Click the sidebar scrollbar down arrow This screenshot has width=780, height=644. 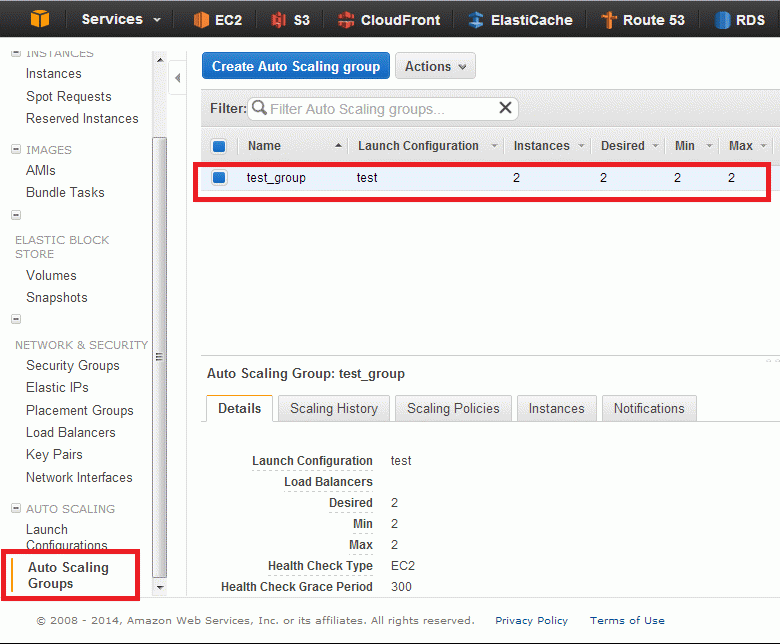pos(160,587)
